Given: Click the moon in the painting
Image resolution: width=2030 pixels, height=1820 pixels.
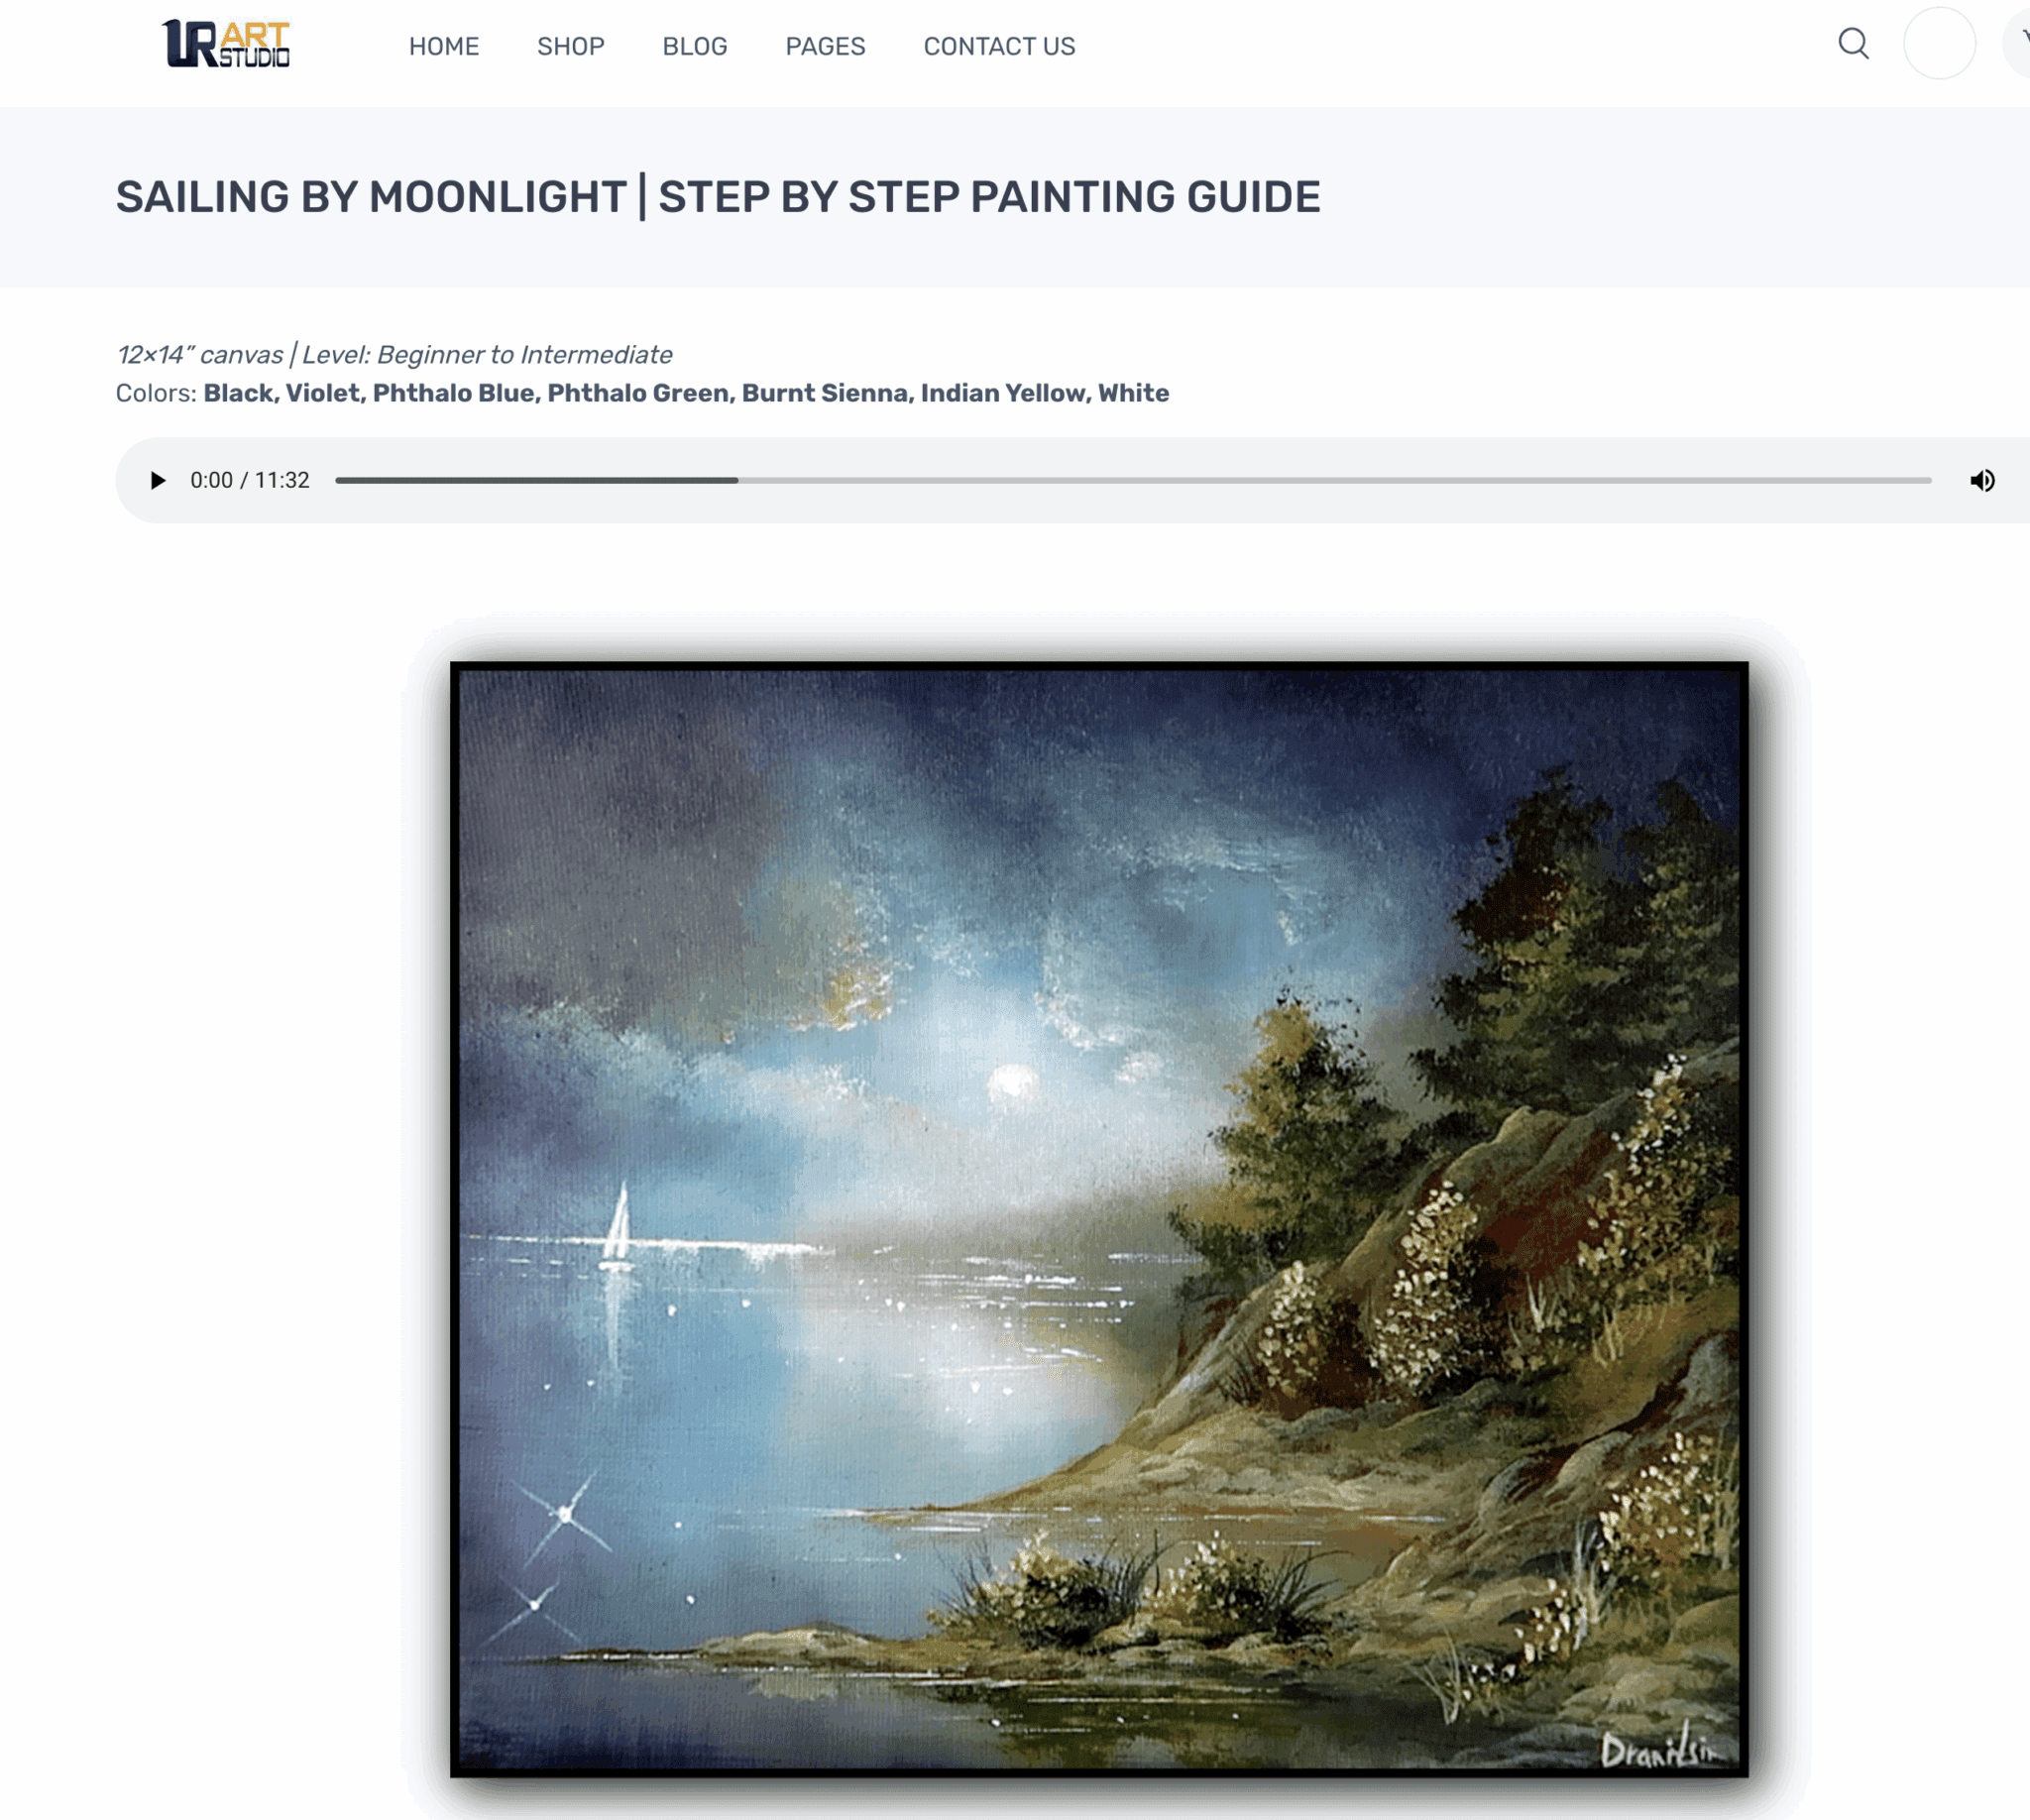Looking at the screenshot, I should click(1013, 1083).
